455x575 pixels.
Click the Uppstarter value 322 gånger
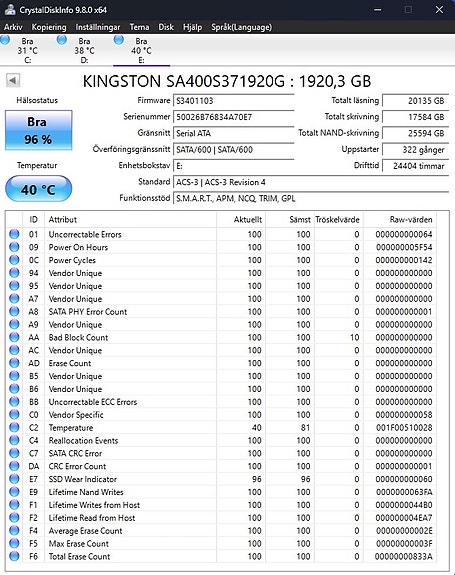click(416, 149)
